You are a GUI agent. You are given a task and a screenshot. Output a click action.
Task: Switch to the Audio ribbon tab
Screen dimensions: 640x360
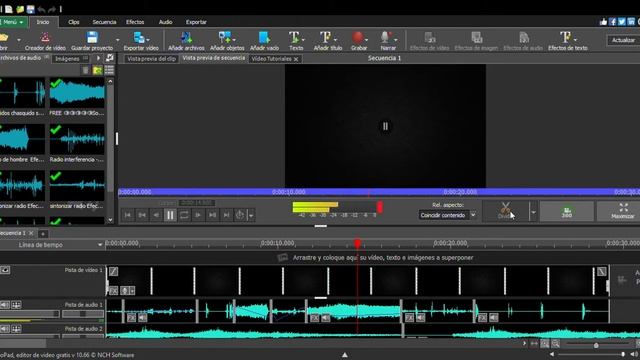point(165,22)
